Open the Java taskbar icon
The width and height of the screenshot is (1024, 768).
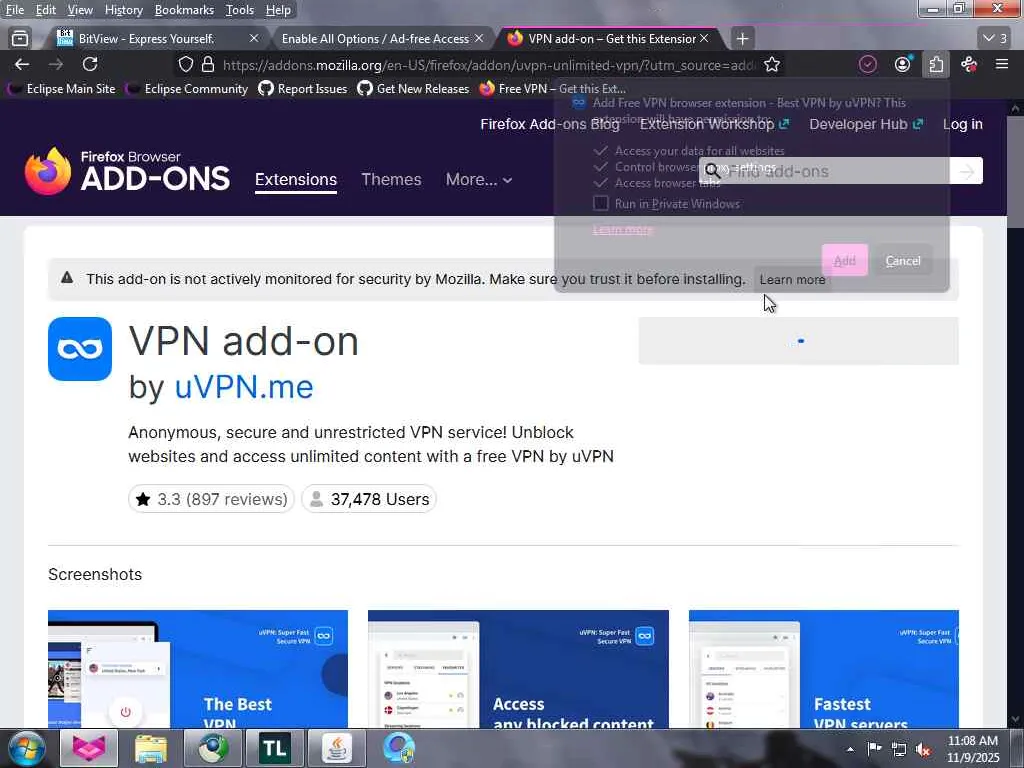click(337, 748)
